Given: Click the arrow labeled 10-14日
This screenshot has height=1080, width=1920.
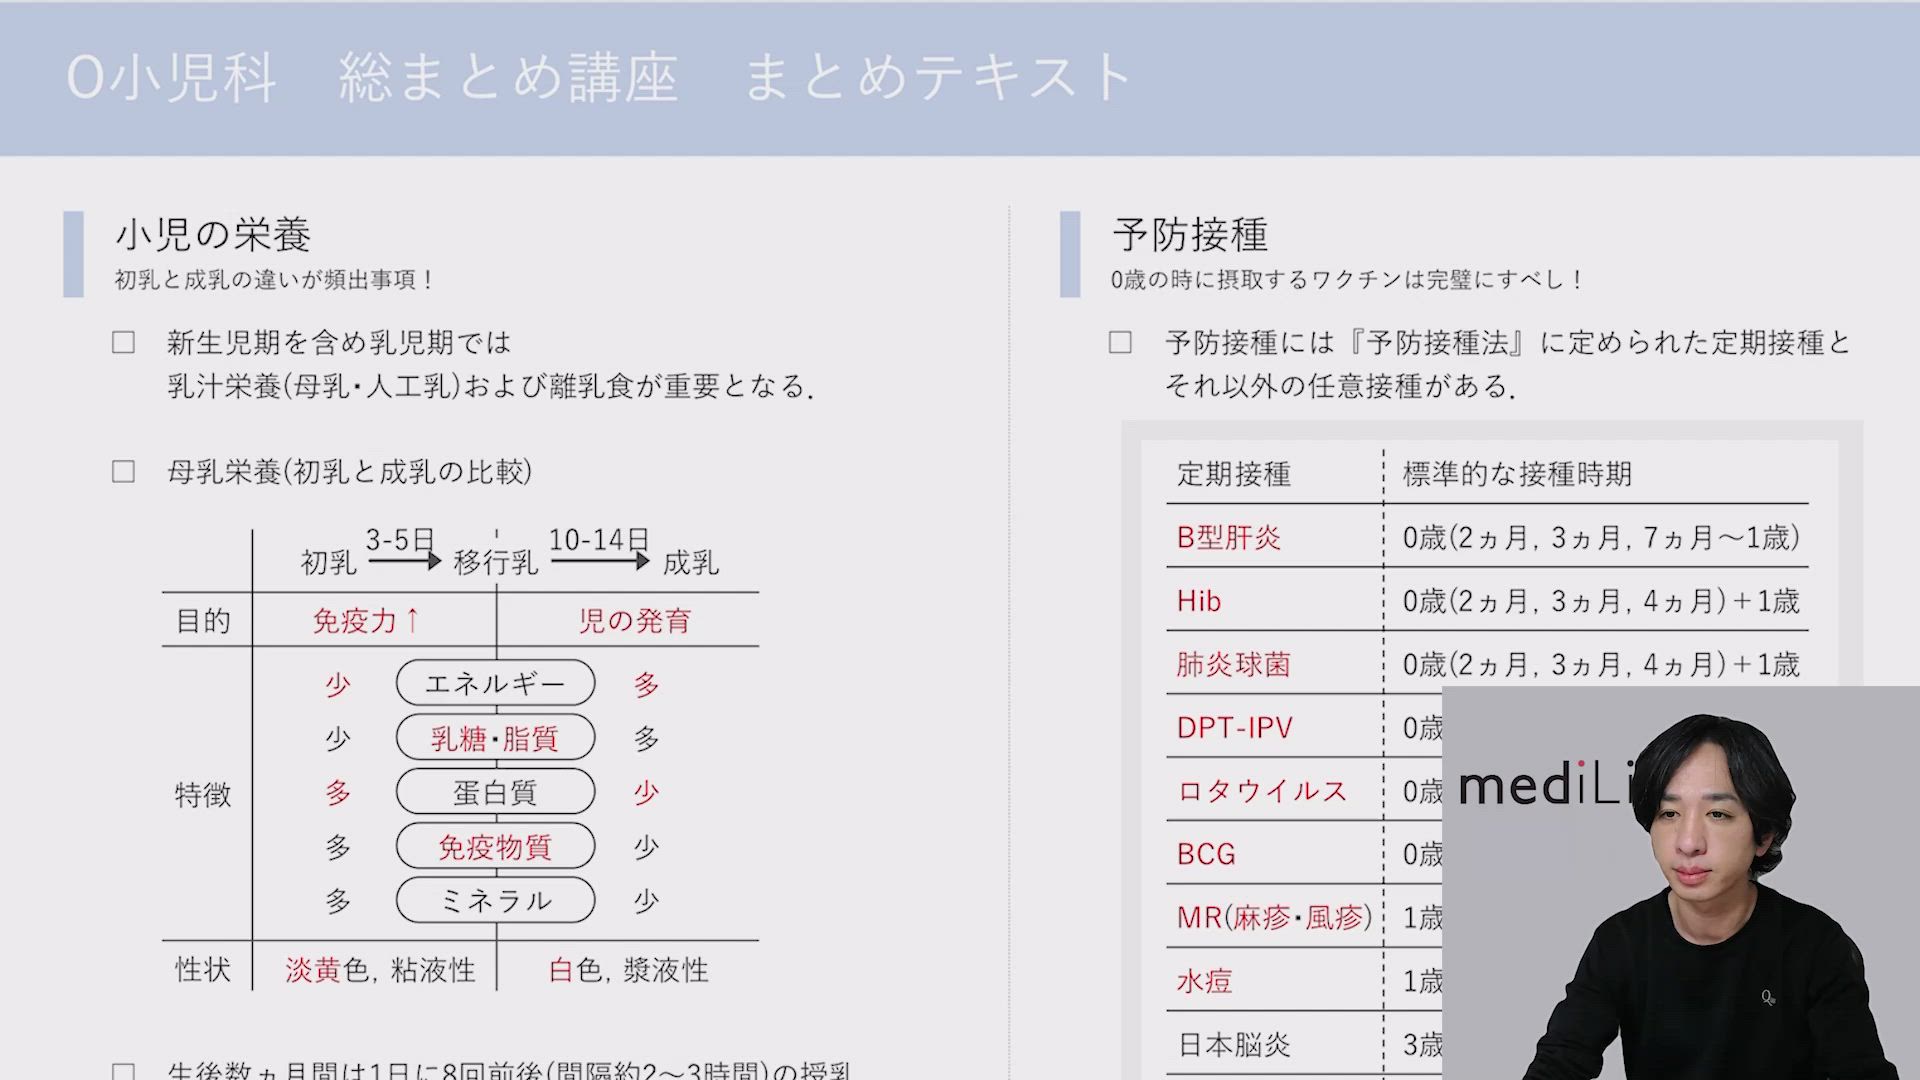Looking at the screenshot, I should (599, 561).
